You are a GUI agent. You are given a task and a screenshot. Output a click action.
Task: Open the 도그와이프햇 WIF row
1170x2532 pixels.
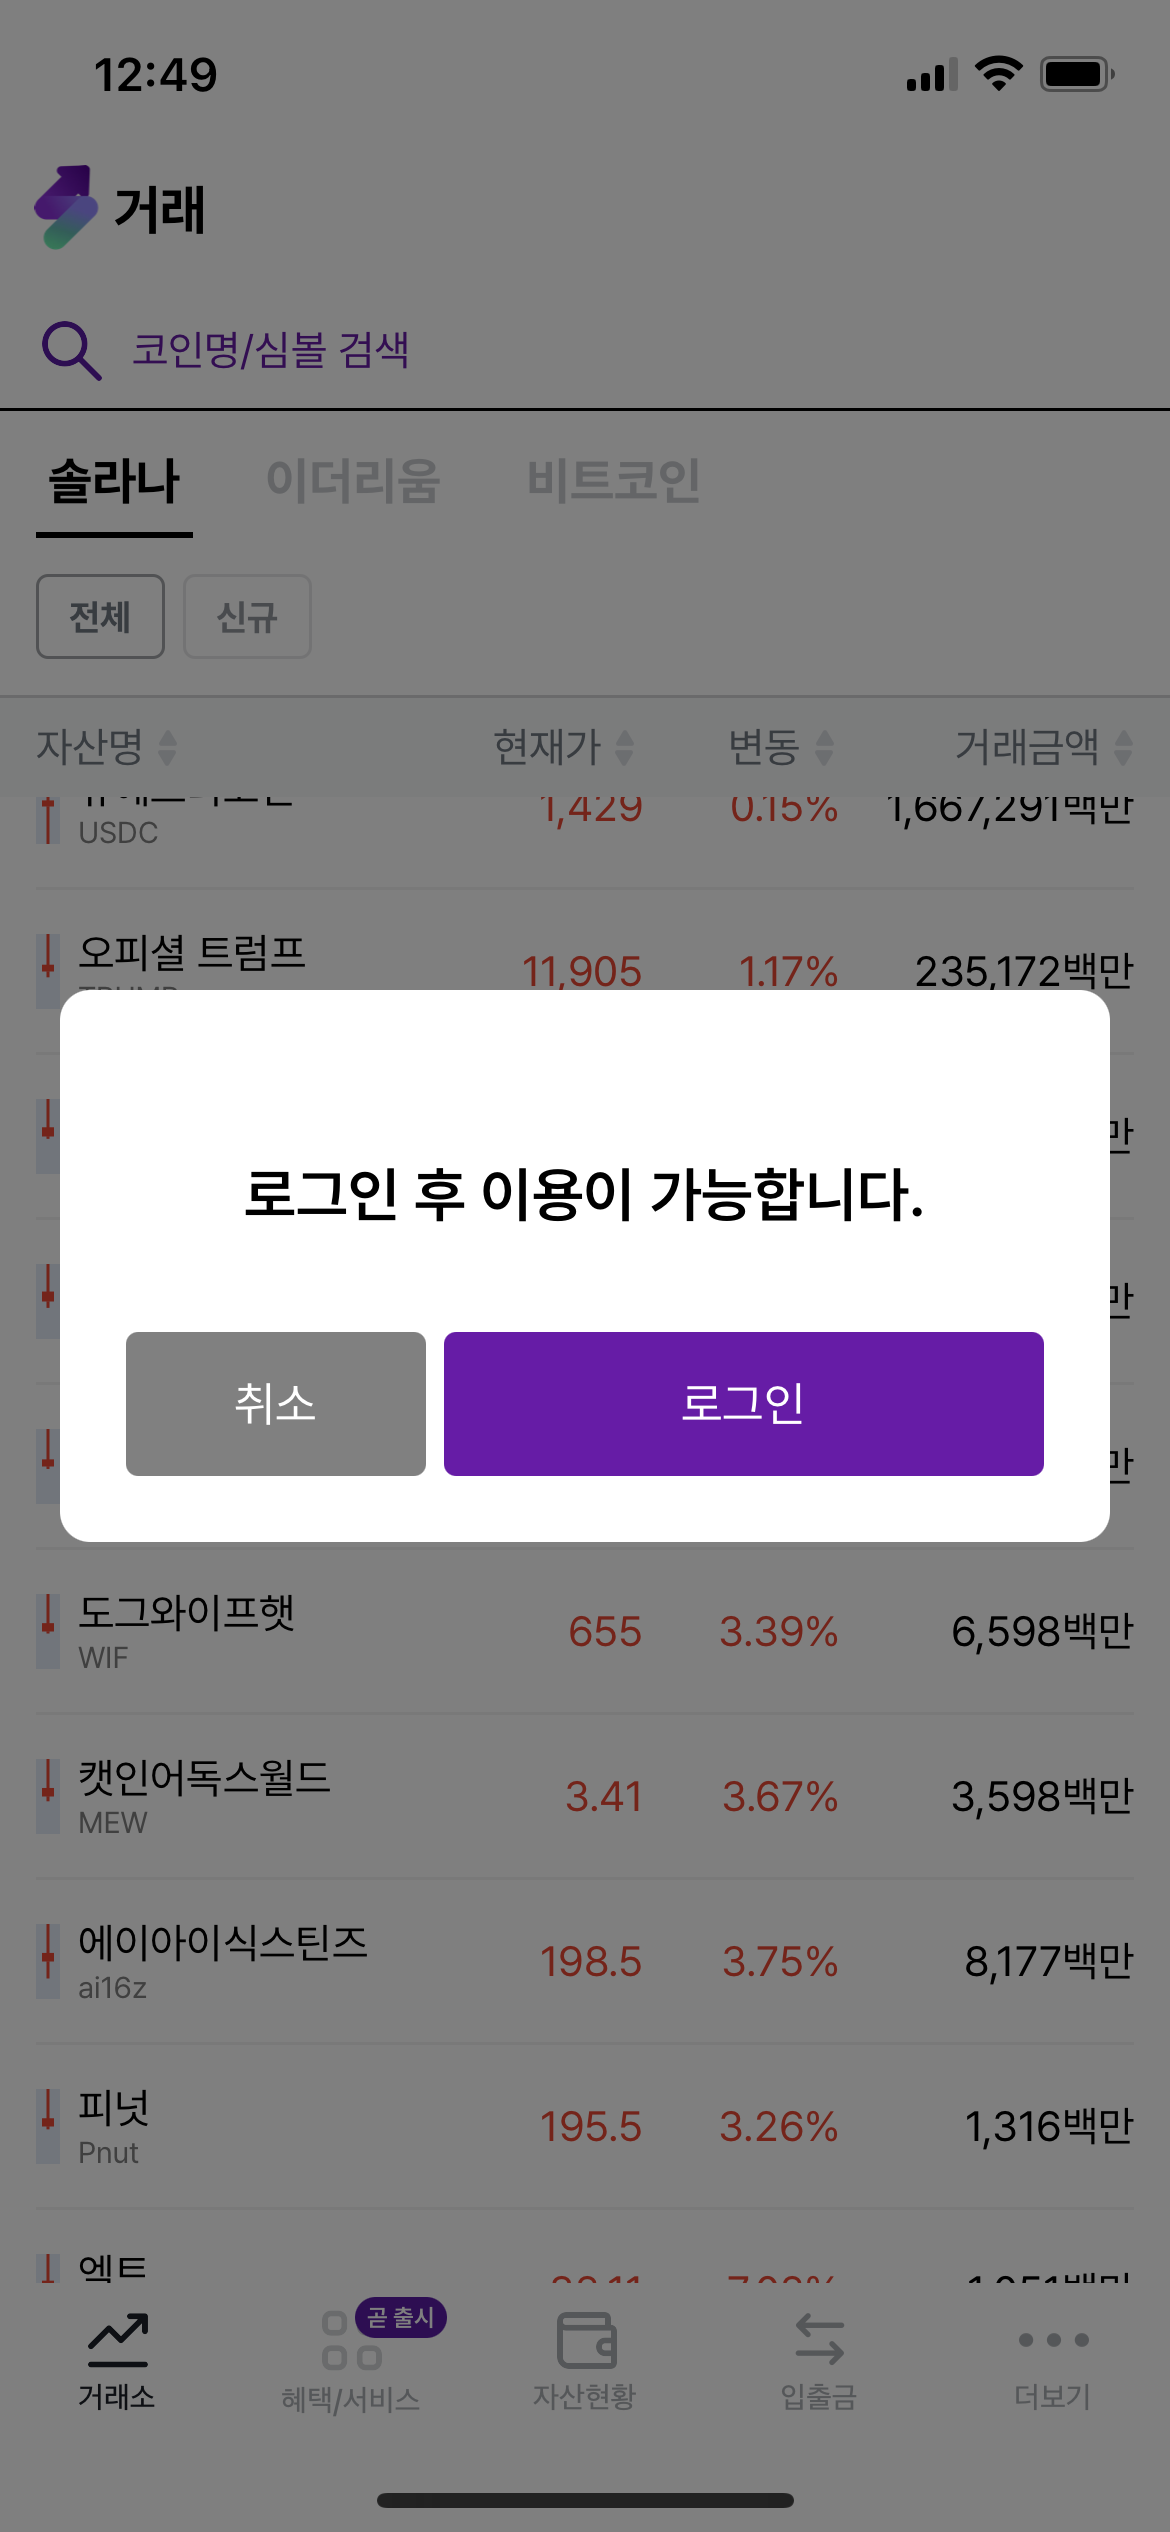585,1631
